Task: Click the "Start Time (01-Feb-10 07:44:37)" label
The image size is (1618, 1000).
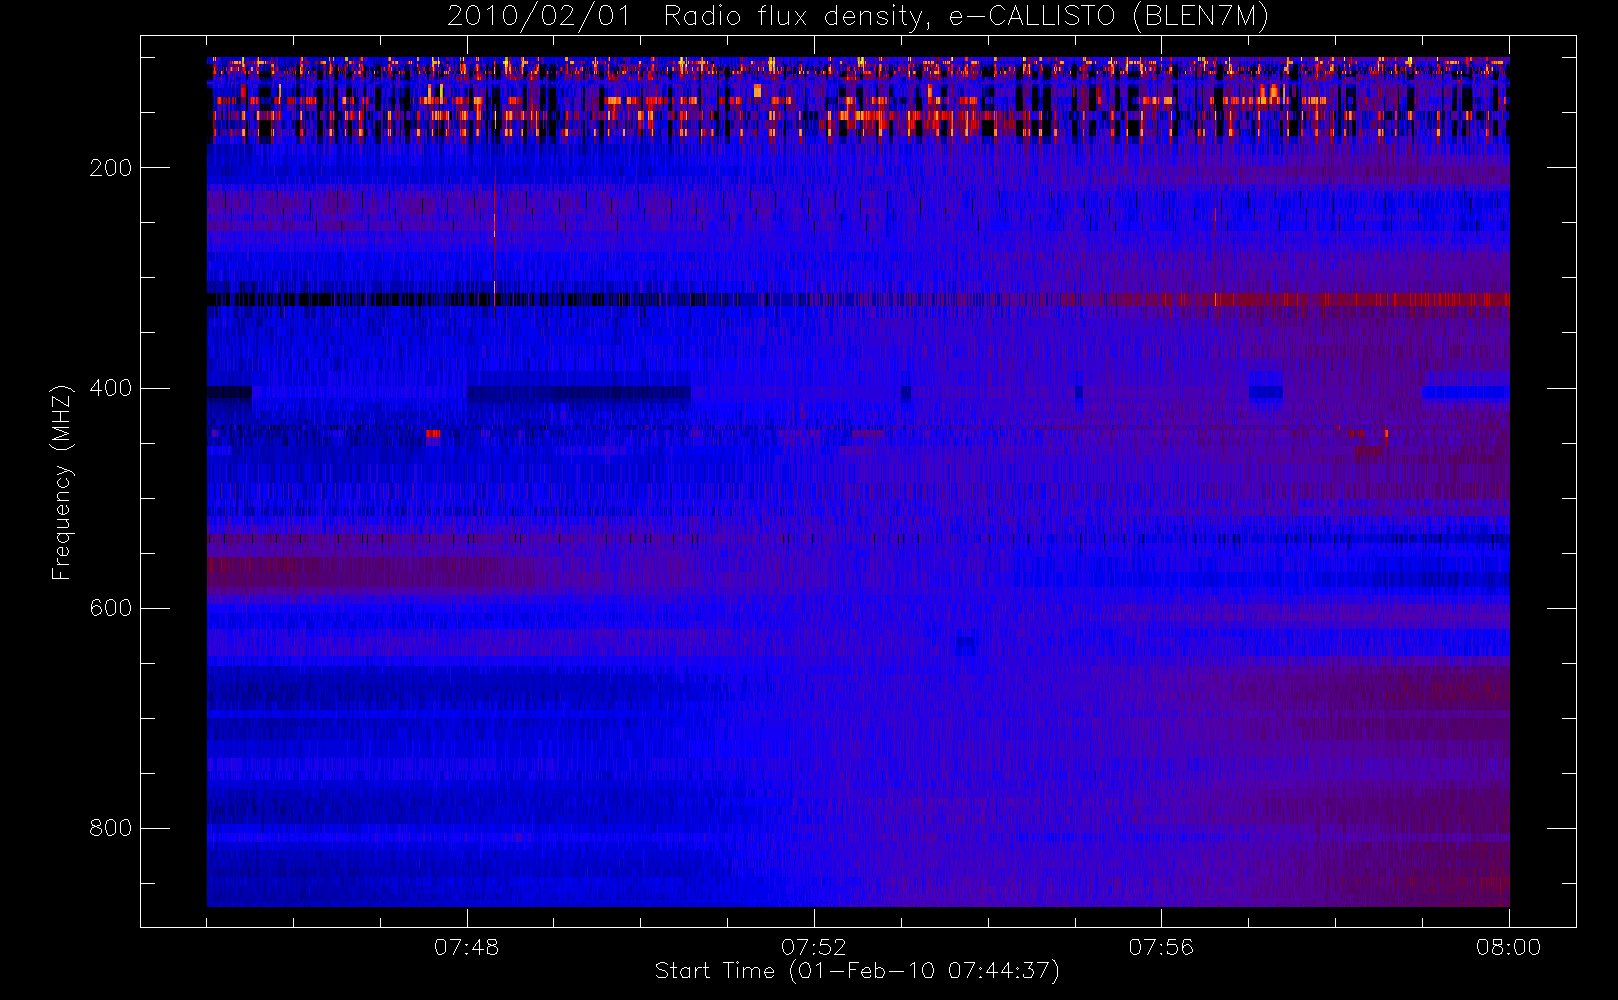Action: click(857, 971)
